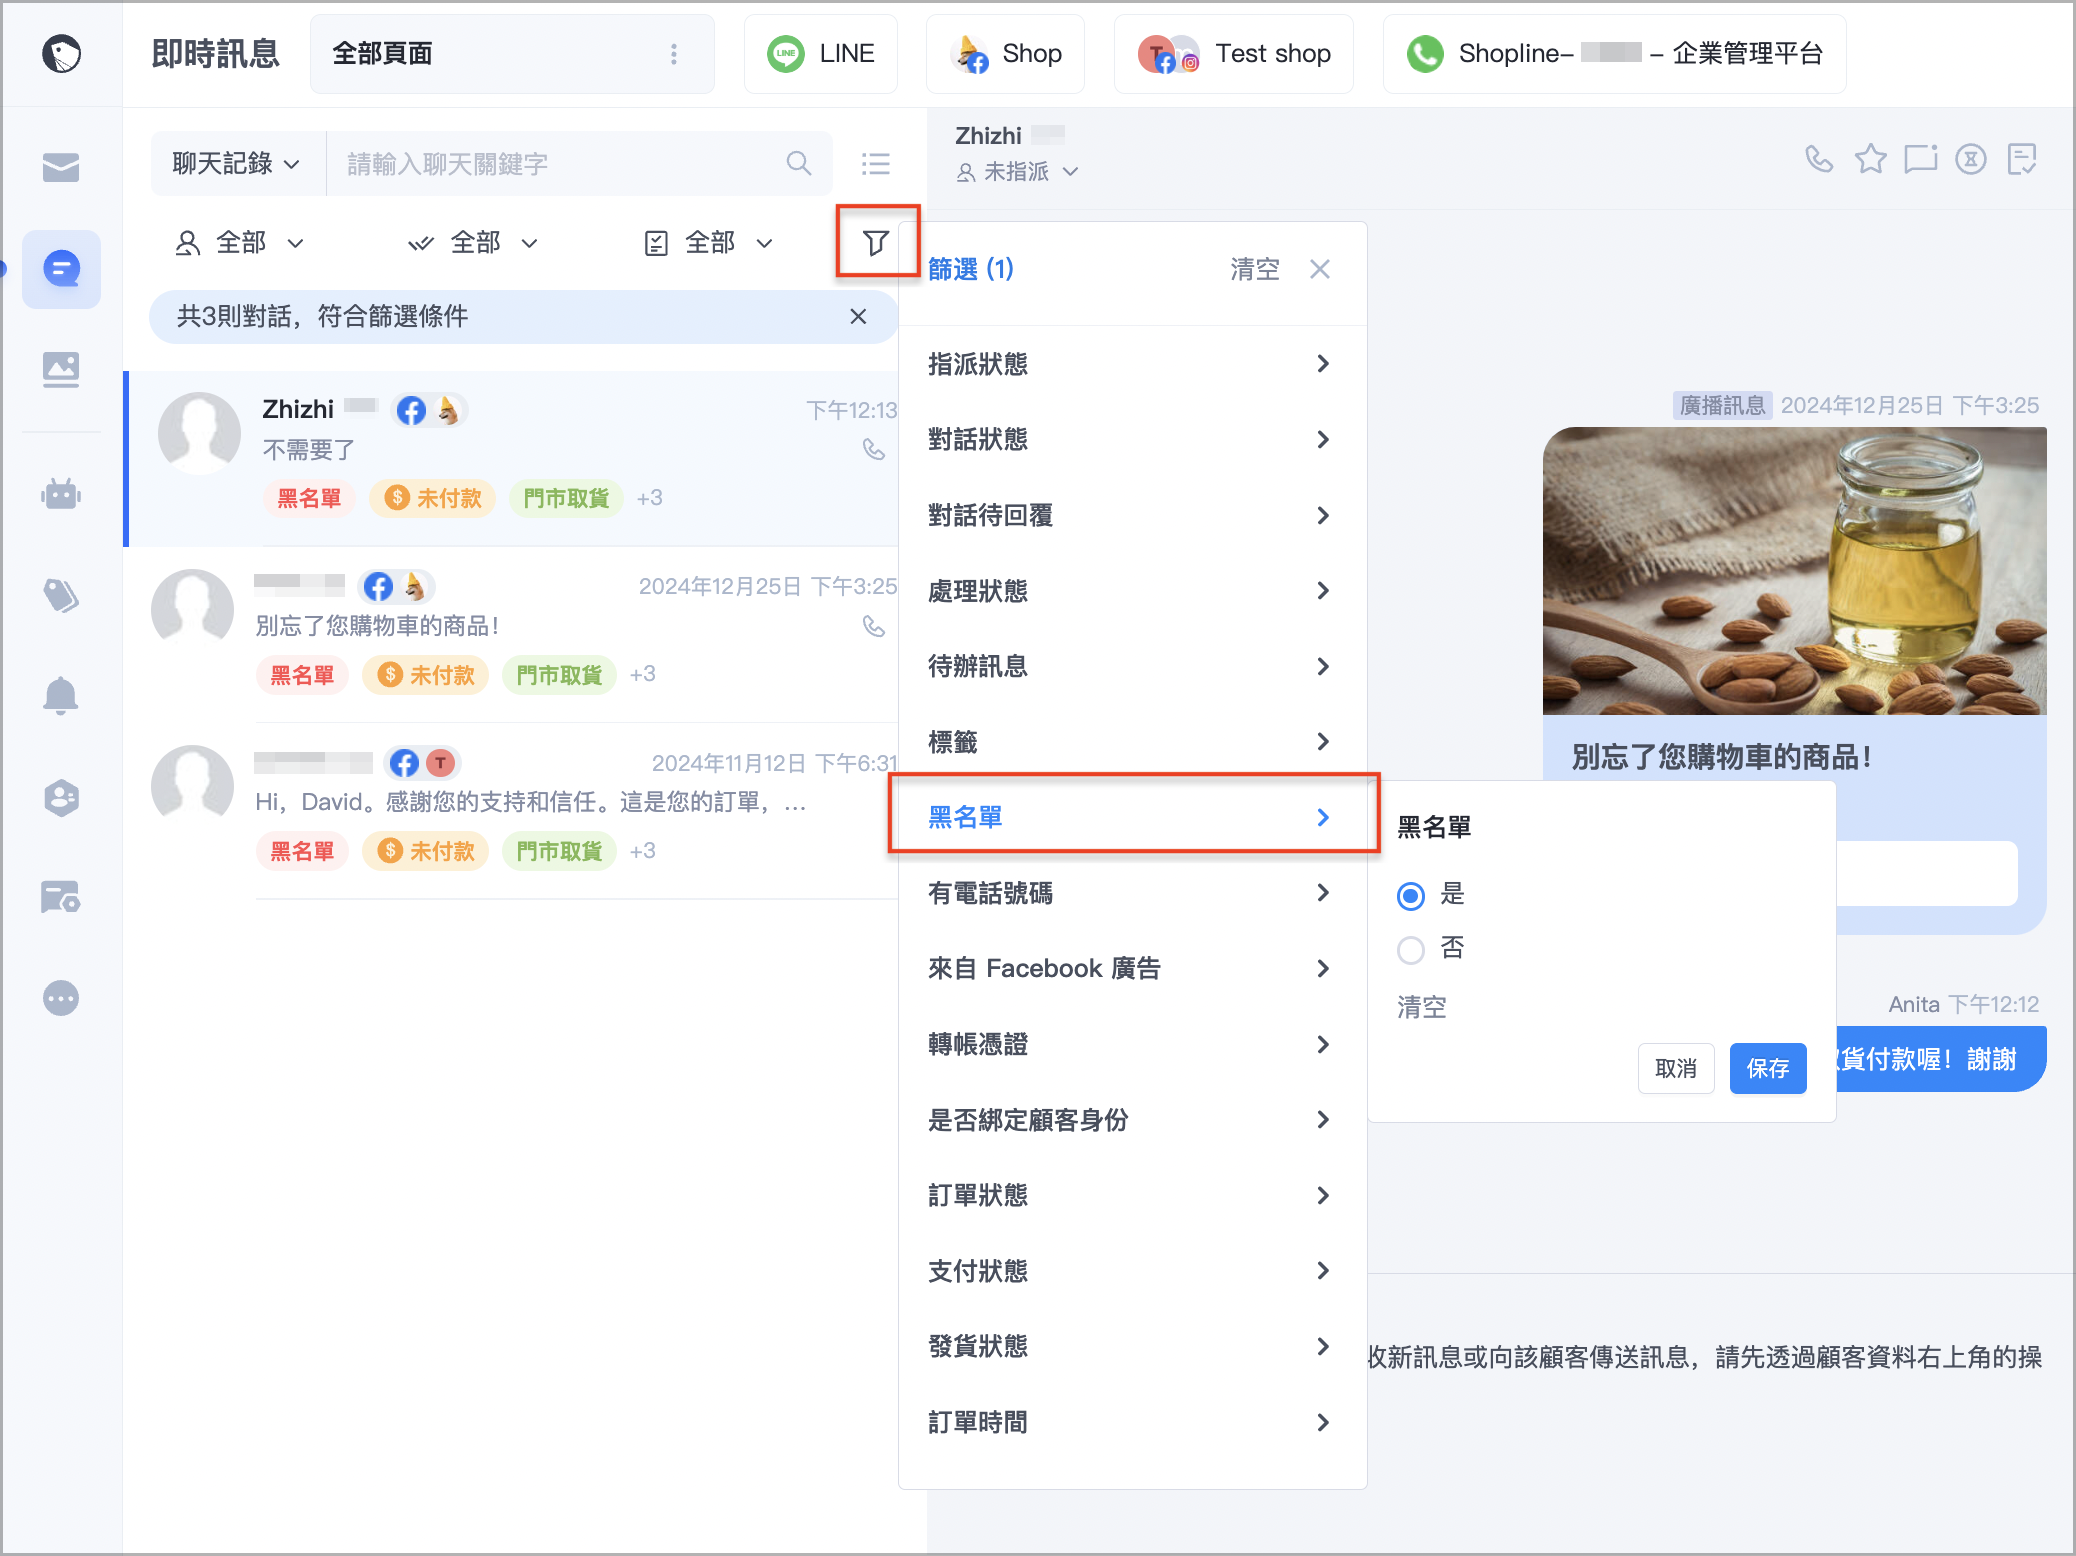Open the mail inbox sidebar icon

click(x=61, y=167)
